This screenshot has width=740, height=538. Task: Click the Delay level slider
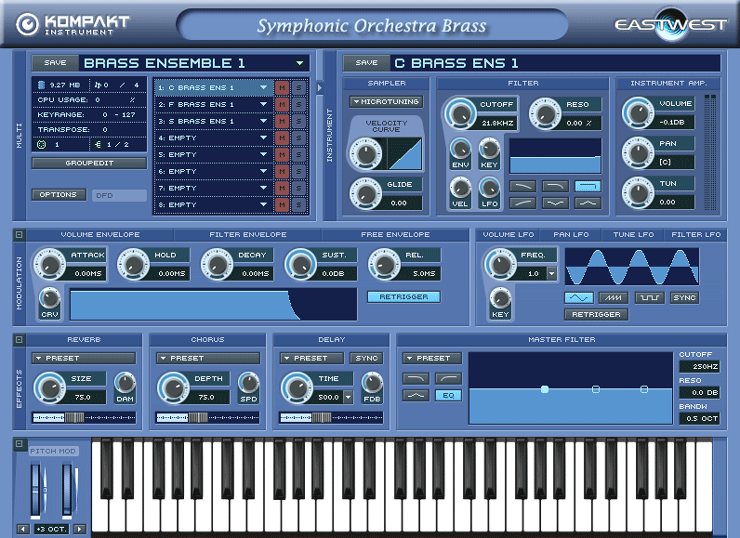[x=331, y=417]
